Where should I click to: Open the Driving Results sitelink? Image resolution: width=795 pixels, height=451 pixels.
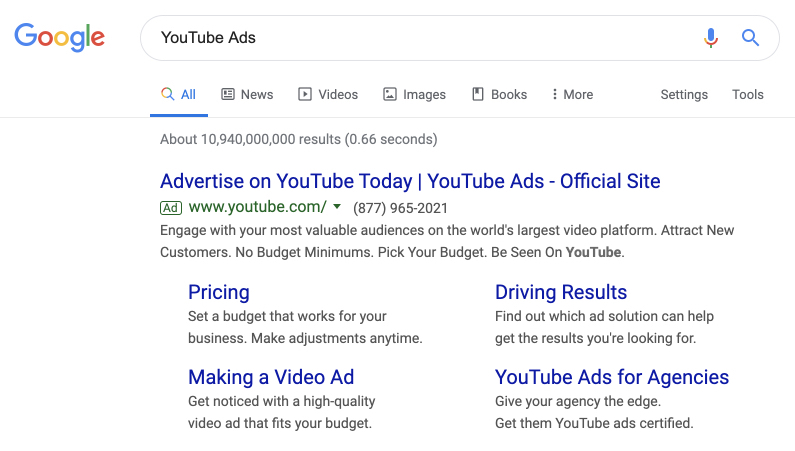tap(561, 292)
